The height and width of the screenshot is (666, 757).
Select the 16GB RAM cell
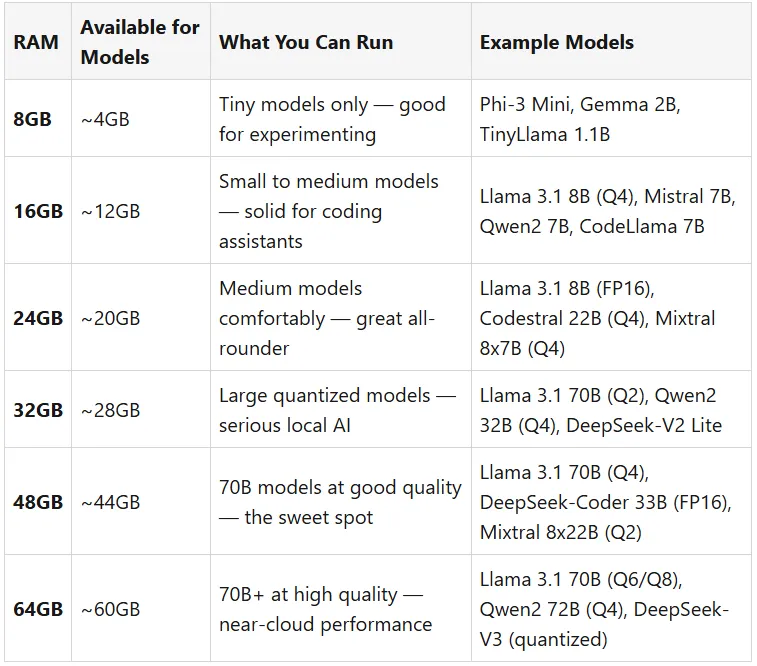(37, 211)
